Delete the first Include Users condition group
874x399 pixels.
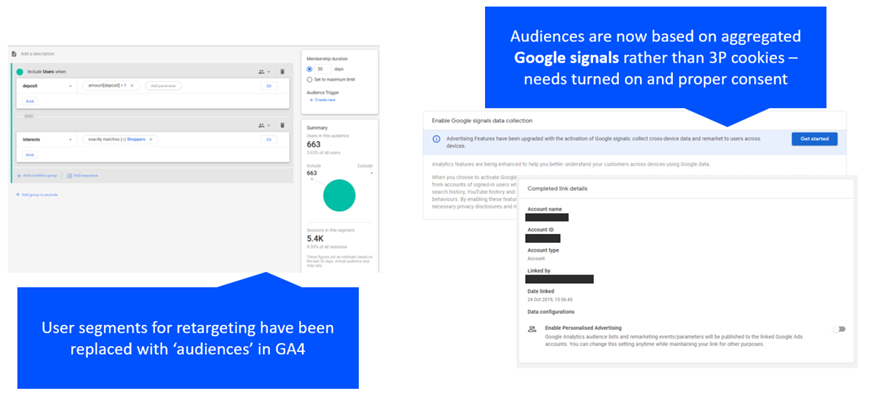click(x=282, y=72)
